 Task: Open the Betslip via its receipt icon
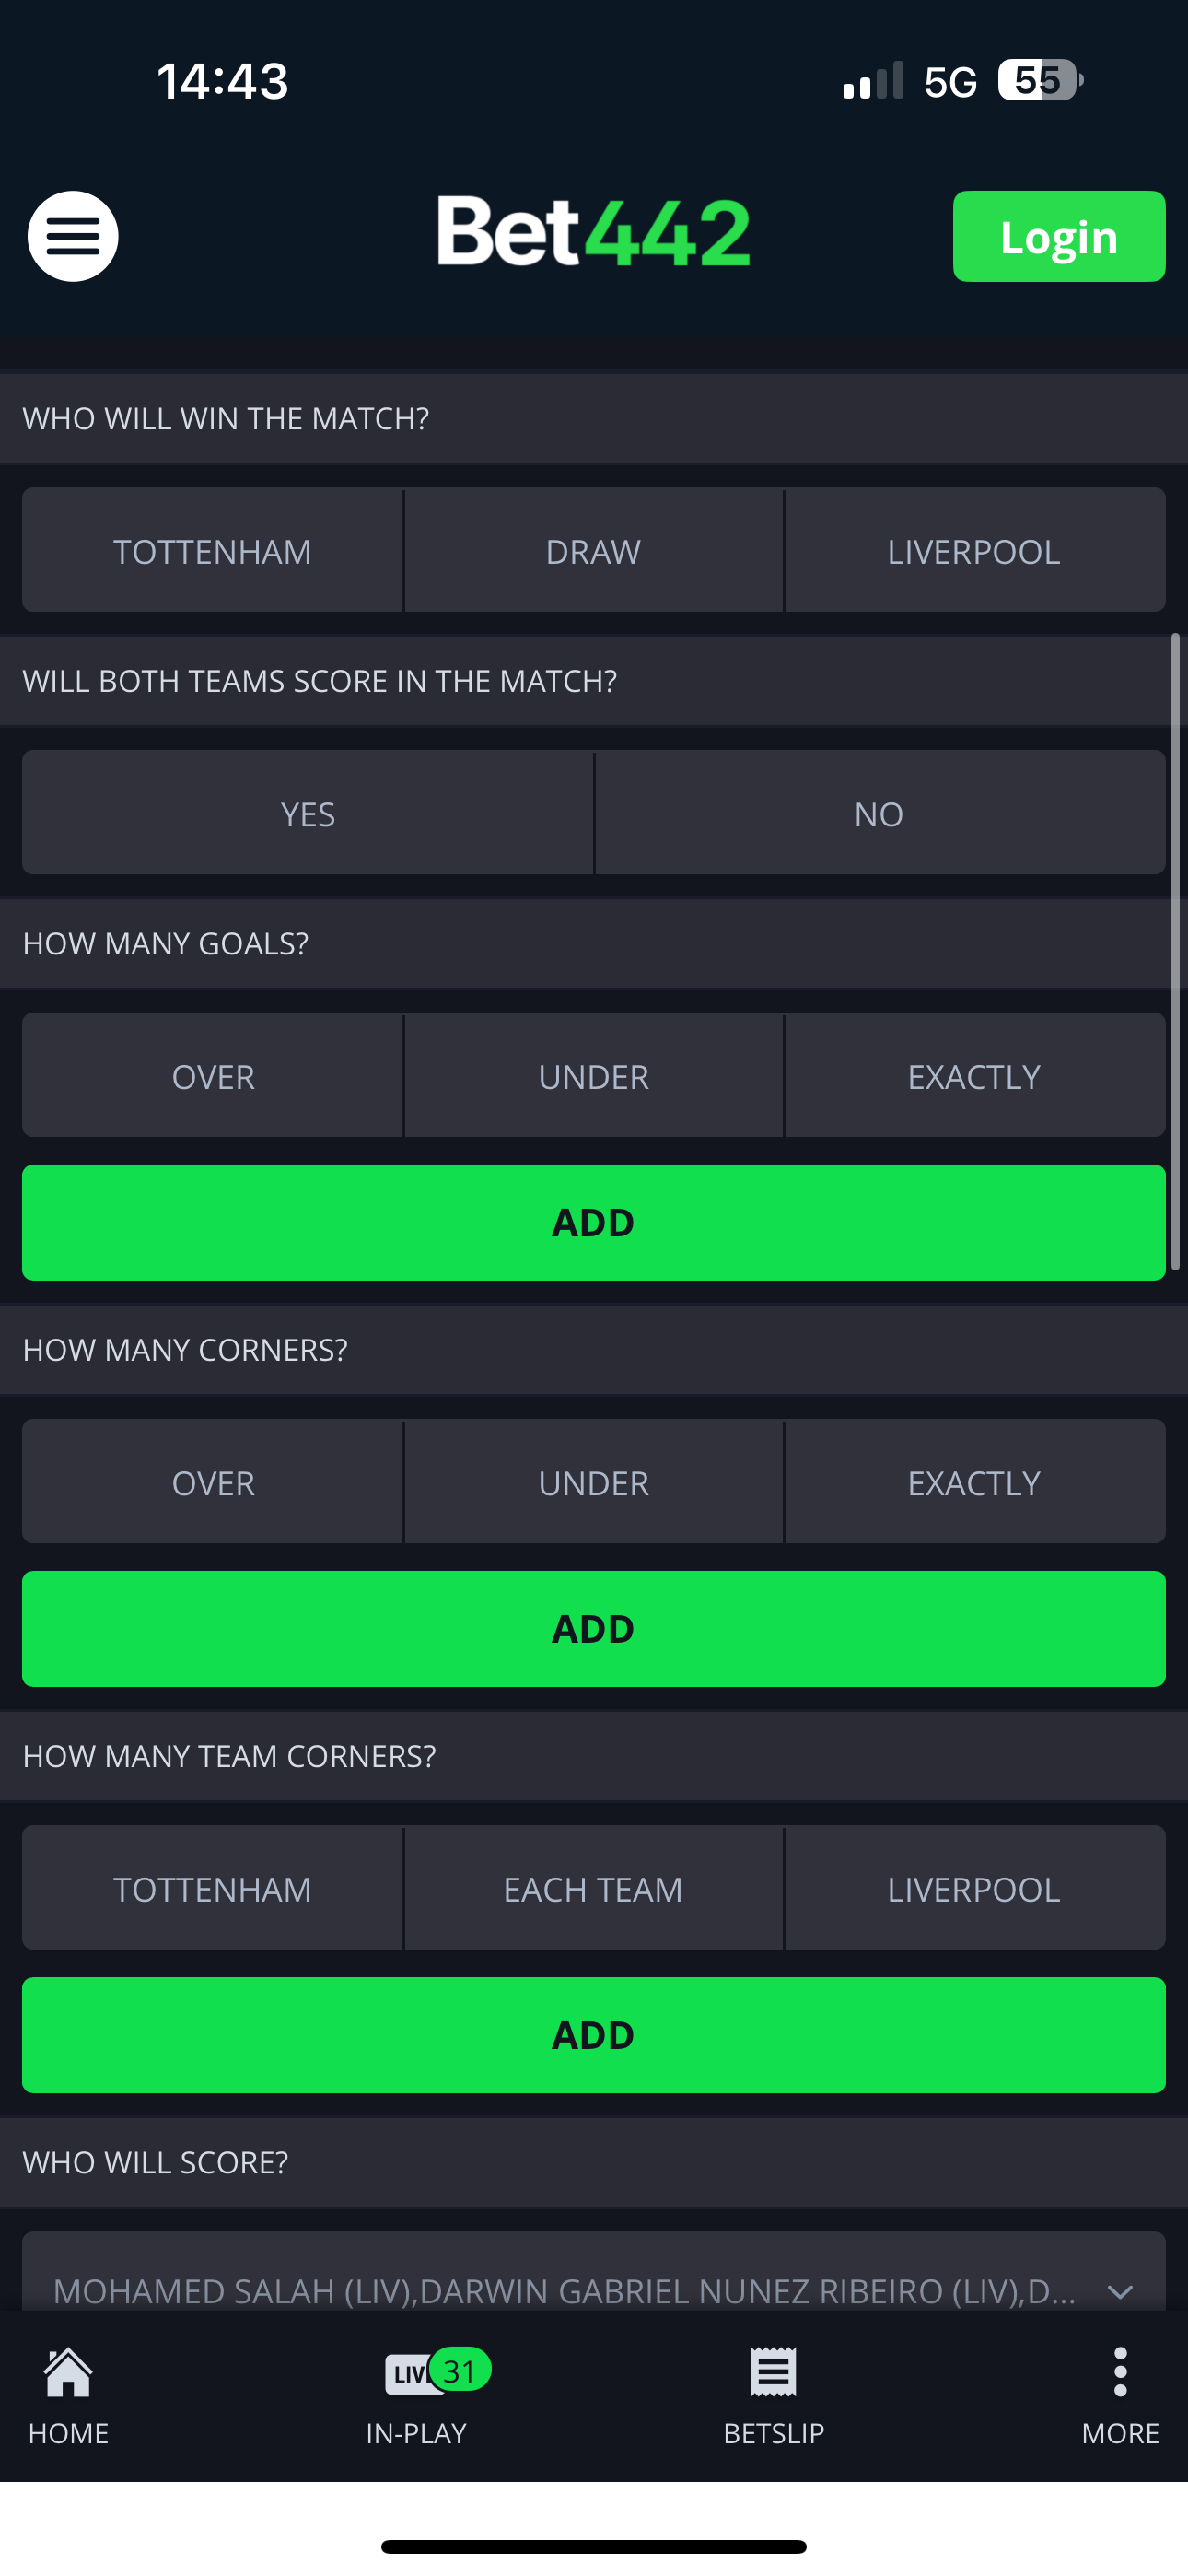pyautogui.click(x=771, y=2371)
